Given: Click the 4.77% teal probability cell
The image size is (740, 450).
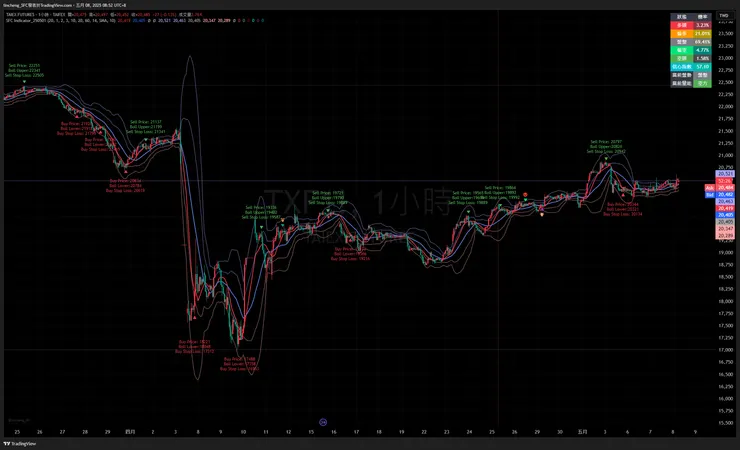Looking at the screenshot, I should click(702, 50).
